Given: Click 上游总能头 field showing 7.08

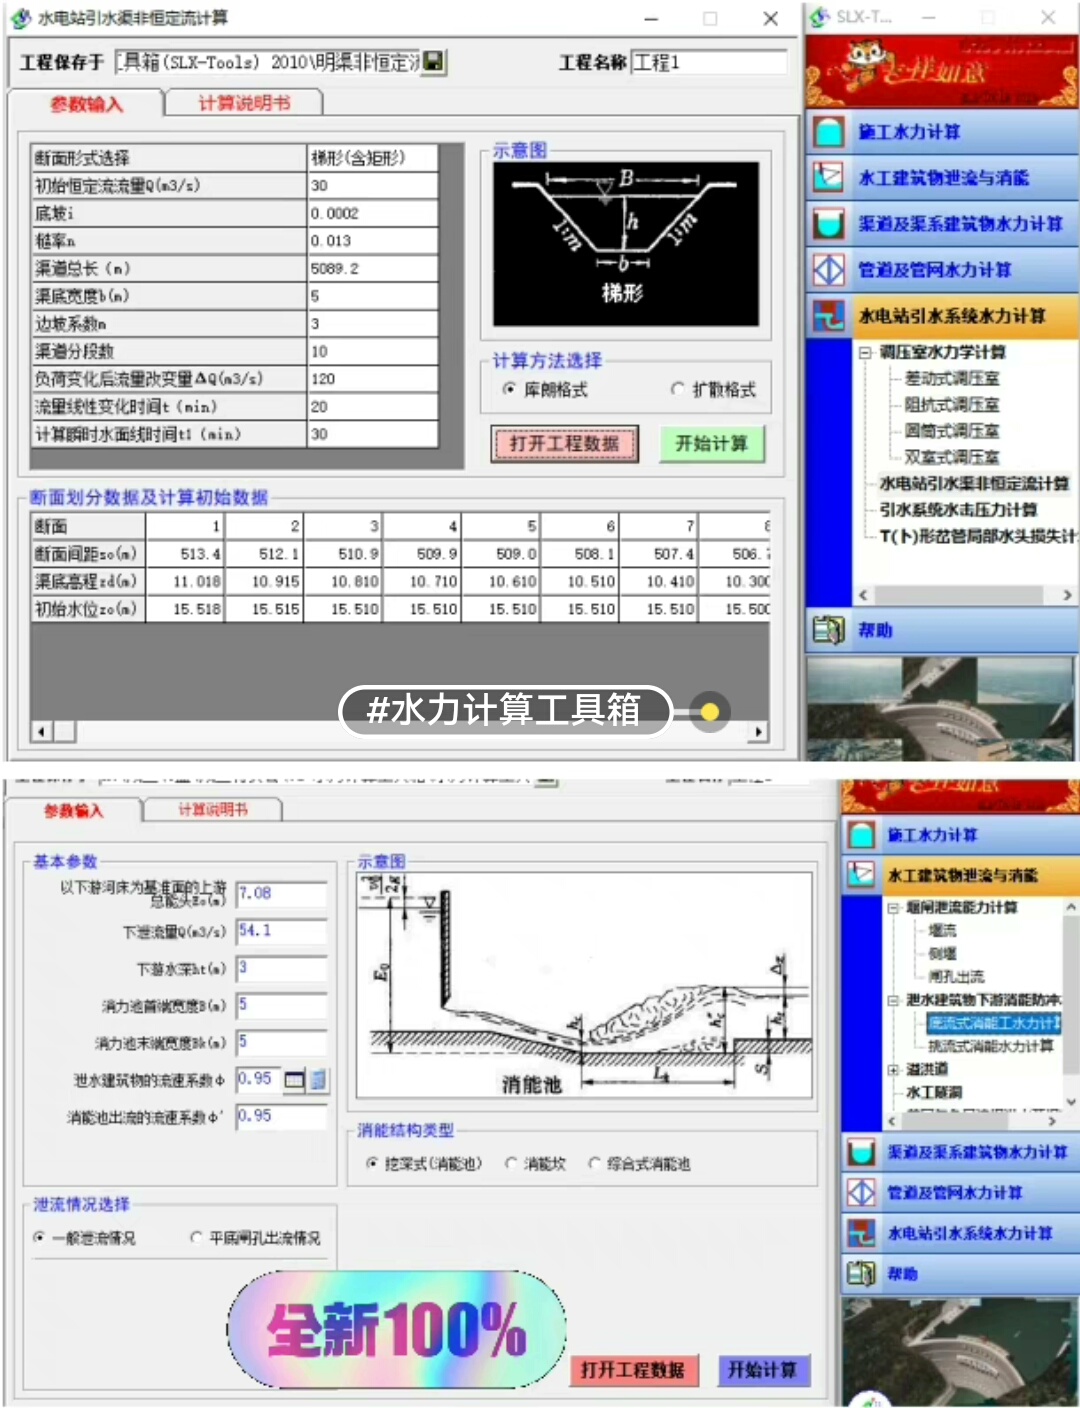Looking at the screenshot, I should pyautogui.click(x=282, y=894).
